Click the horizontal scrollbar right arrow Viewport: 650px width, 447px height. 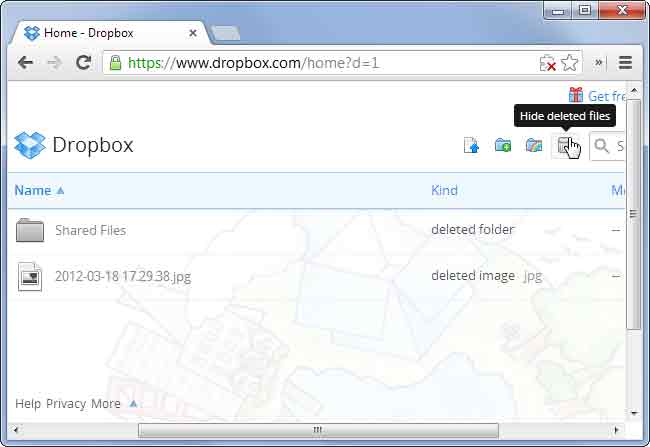tap(616, 430)
